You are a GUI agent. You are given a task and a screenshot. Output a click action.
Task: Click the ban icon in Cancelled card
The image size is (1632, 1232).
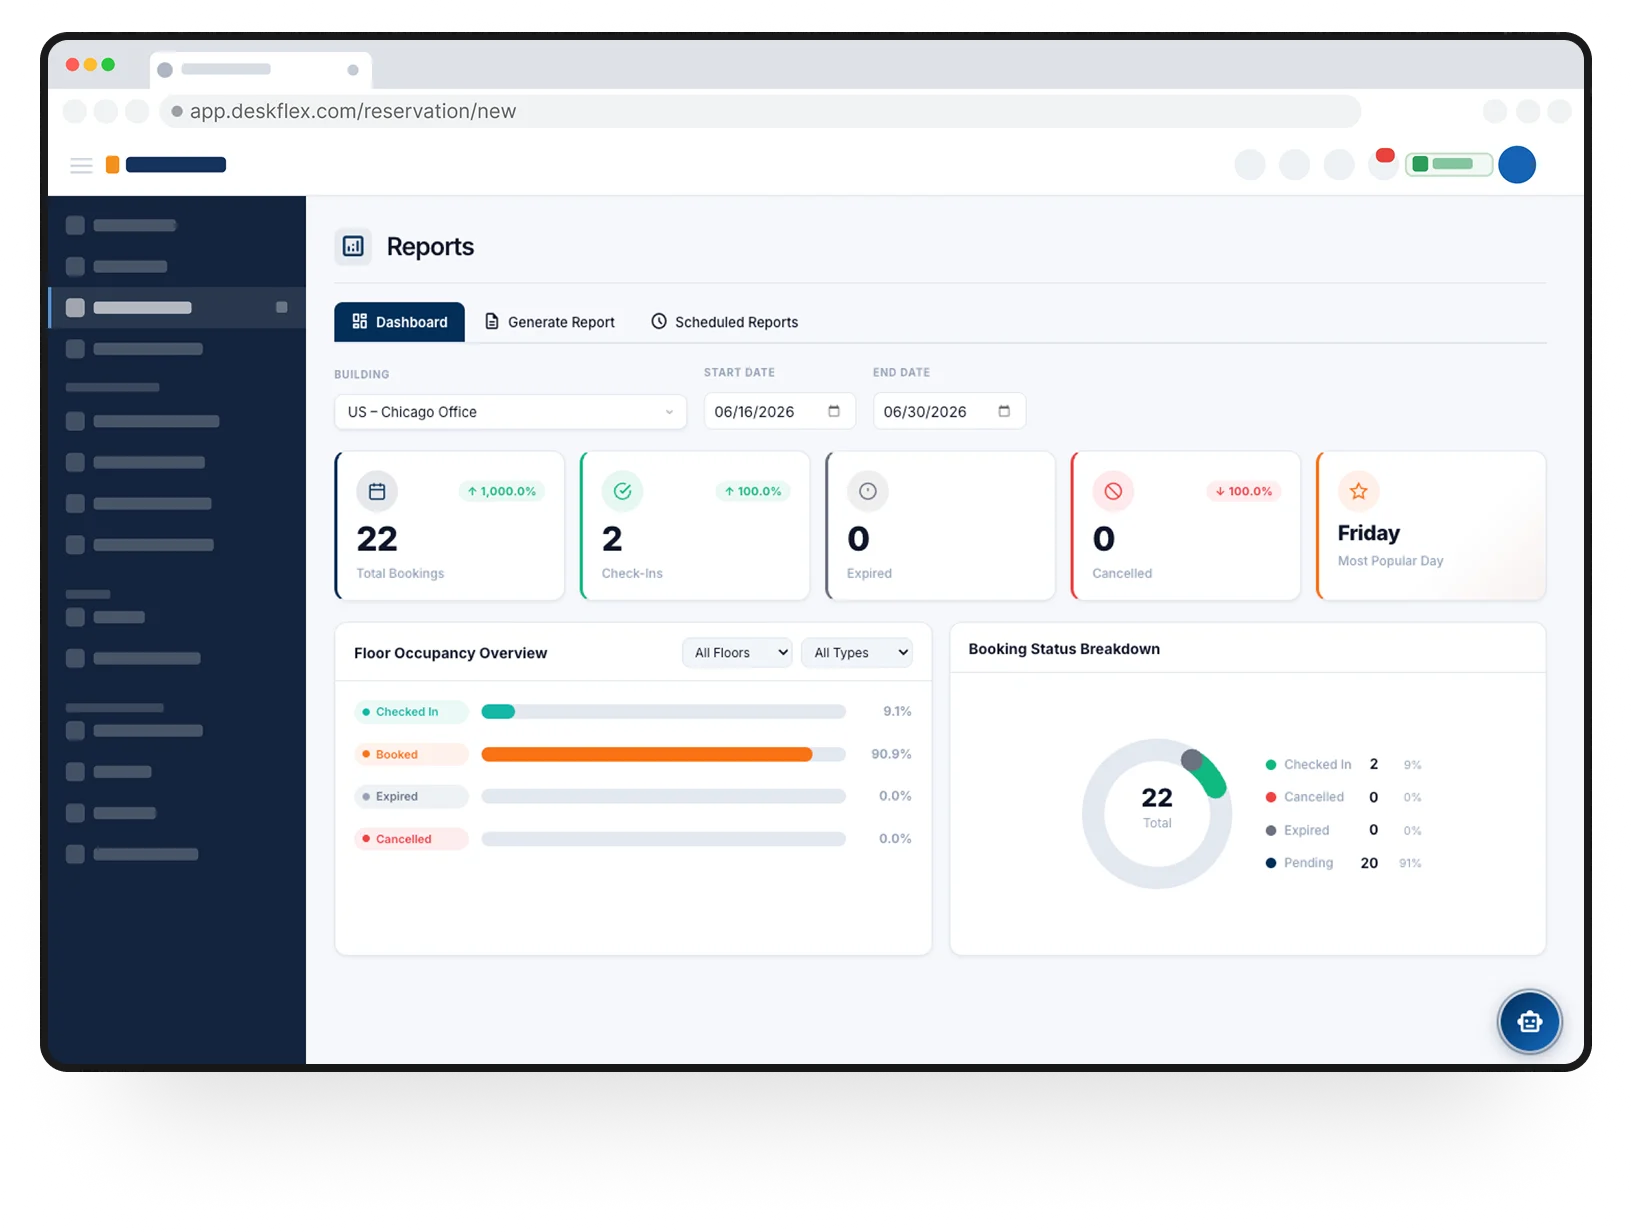(x=1113, y=491)
